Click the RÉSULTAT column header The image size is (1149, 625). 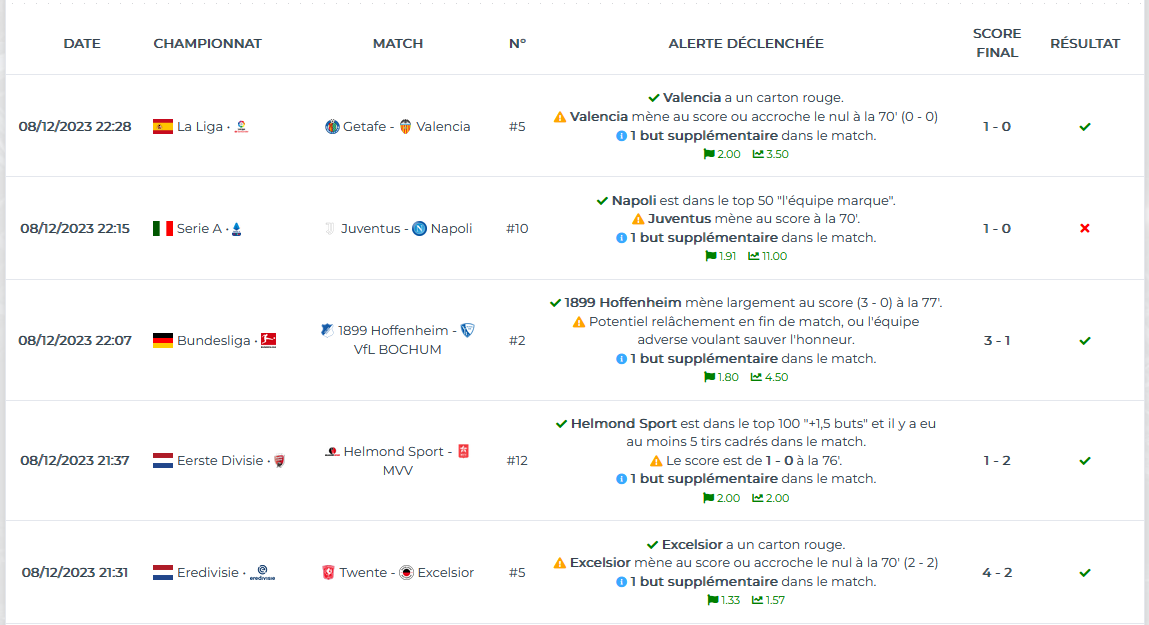click(1085, 43)
